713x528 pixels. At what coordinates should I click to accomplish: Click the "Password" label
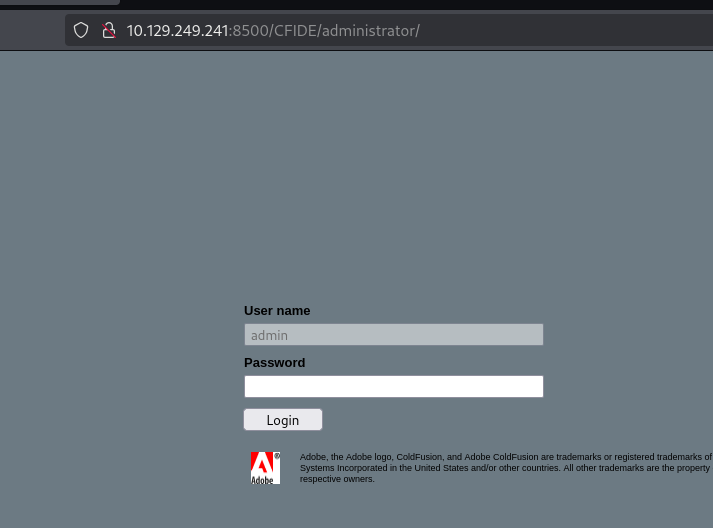click(x=275, y=362)
